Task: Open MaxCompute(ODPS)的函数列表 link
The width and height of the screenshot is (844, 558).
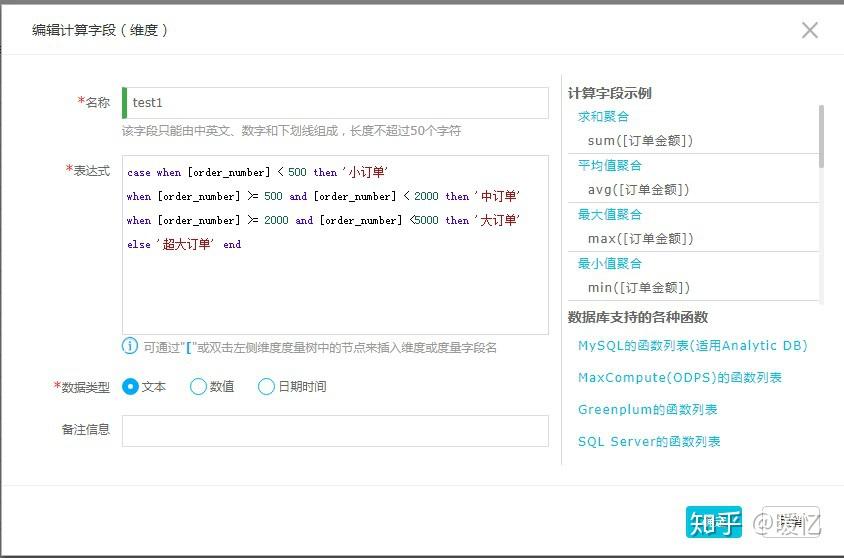Action: (x=680, y=377)
